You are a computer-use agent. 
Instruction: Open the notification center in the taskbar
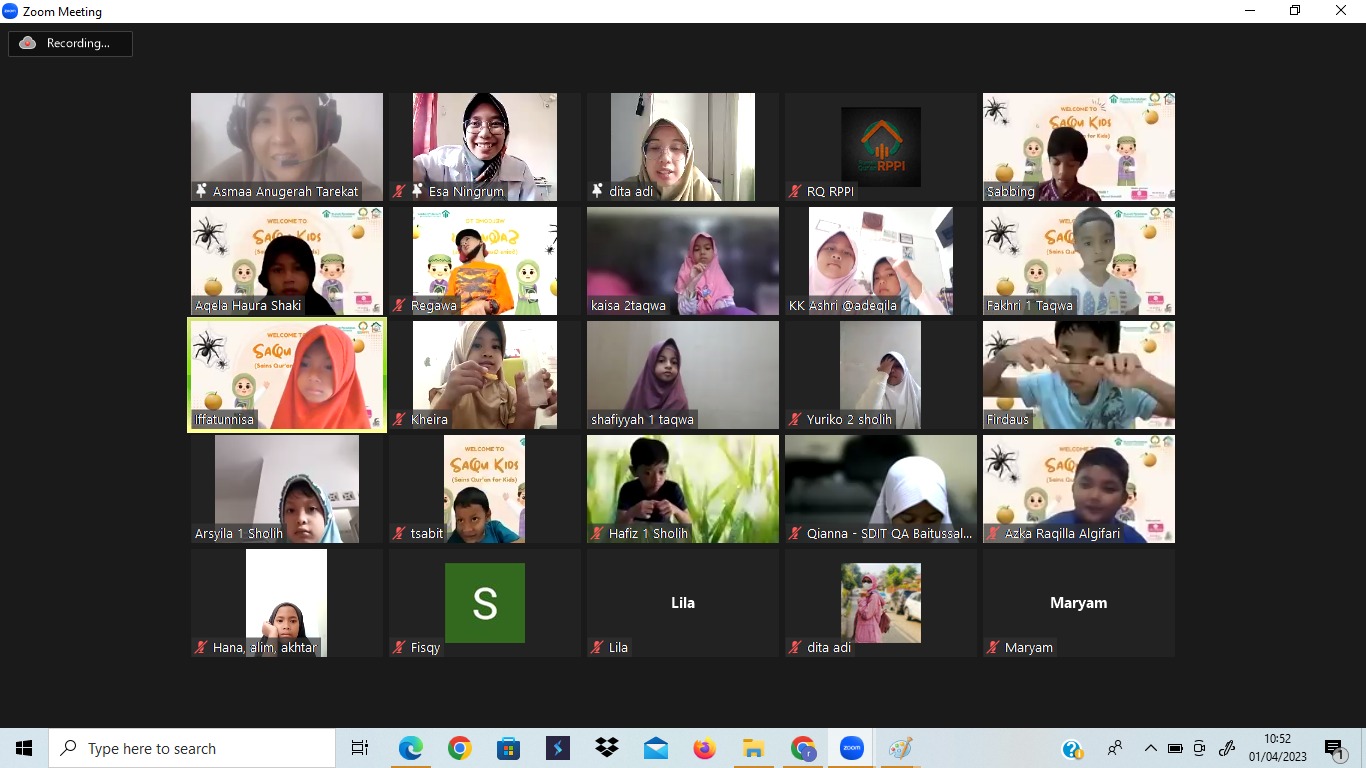(1334, 748)
